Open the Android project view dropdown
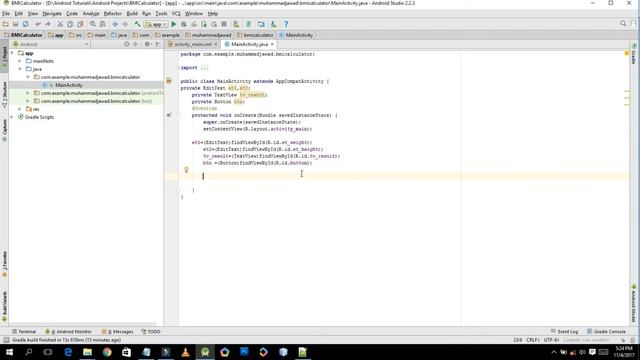This screenshot has height=360, width=640. (50, 44)
